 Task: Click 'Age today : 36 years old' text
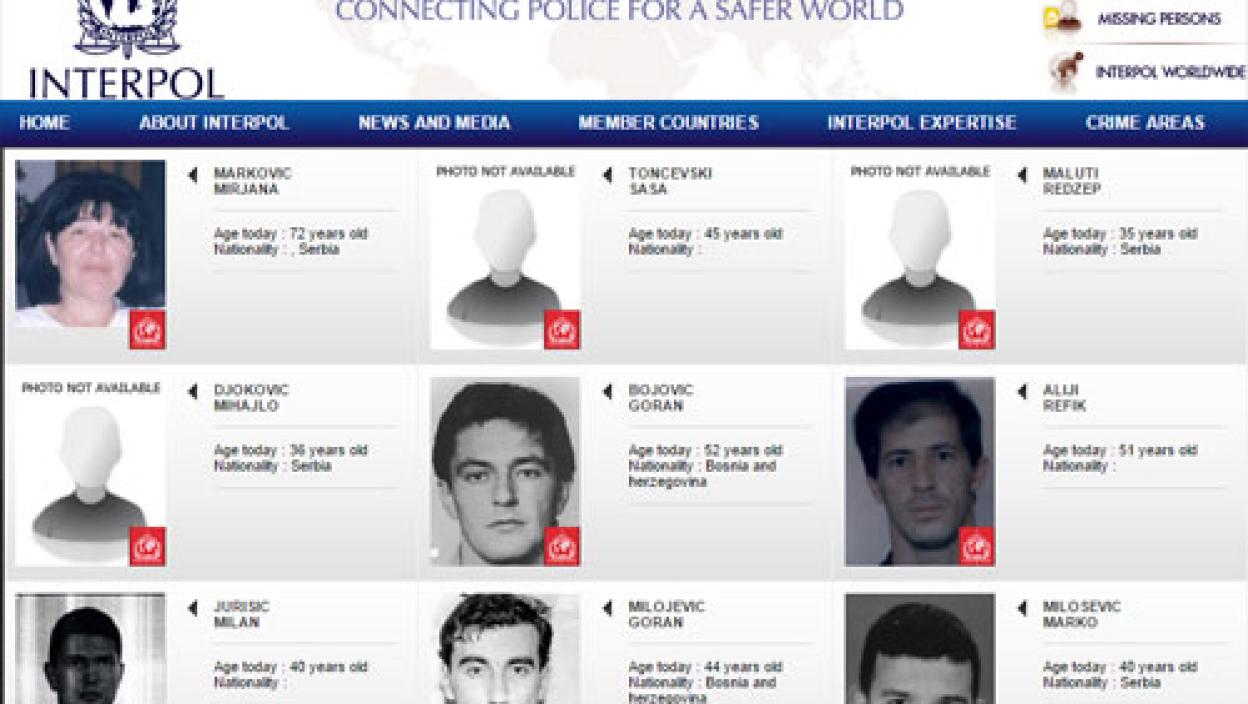tap(291, 451)
